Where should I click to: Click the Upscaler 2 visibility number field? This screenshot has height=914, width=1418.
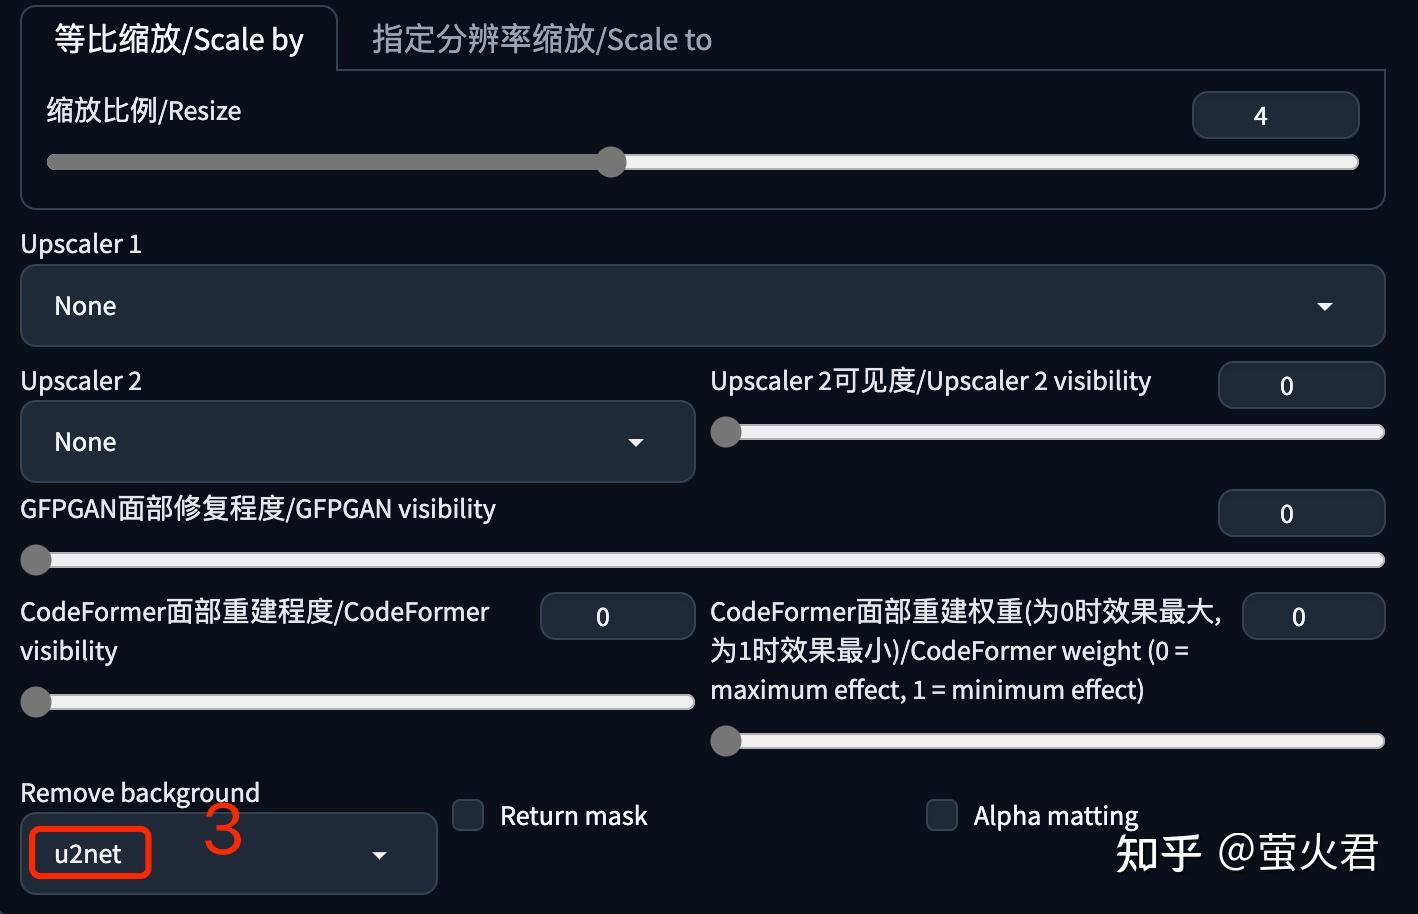[x=1301, y=385]
